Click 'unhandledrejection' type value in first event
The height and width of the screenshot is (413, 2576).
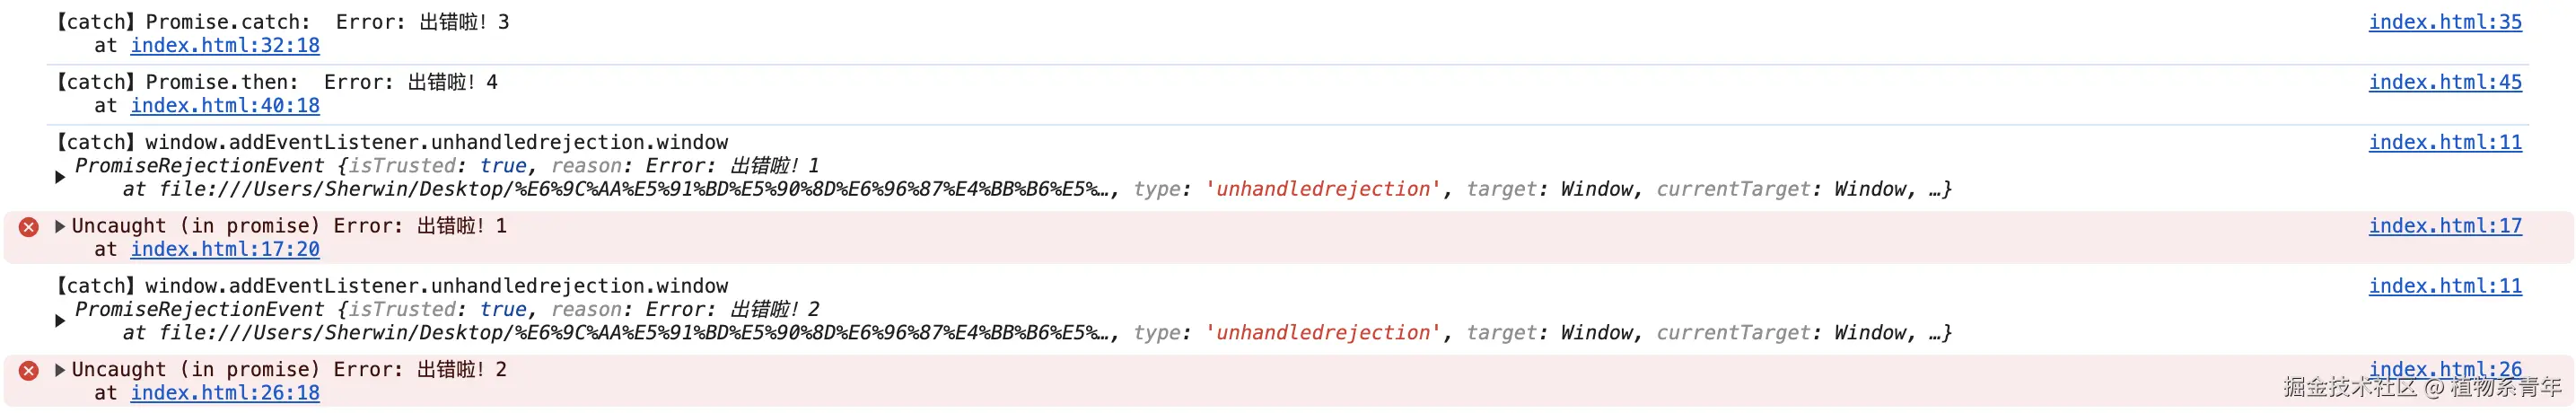(x=1323, y=189)
